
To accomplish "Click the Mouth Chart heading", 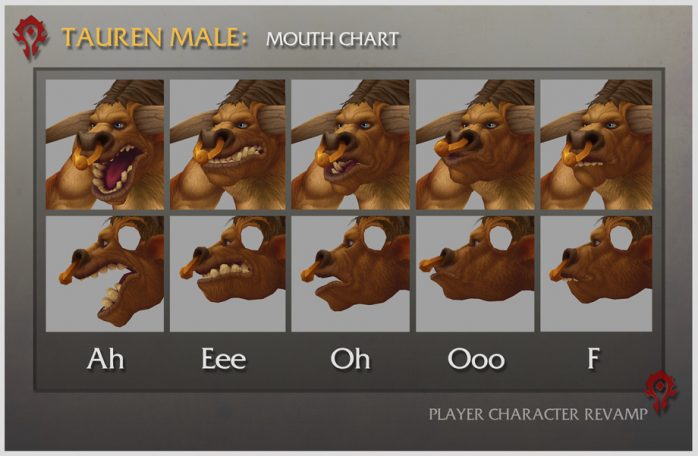I will point(332,39).
